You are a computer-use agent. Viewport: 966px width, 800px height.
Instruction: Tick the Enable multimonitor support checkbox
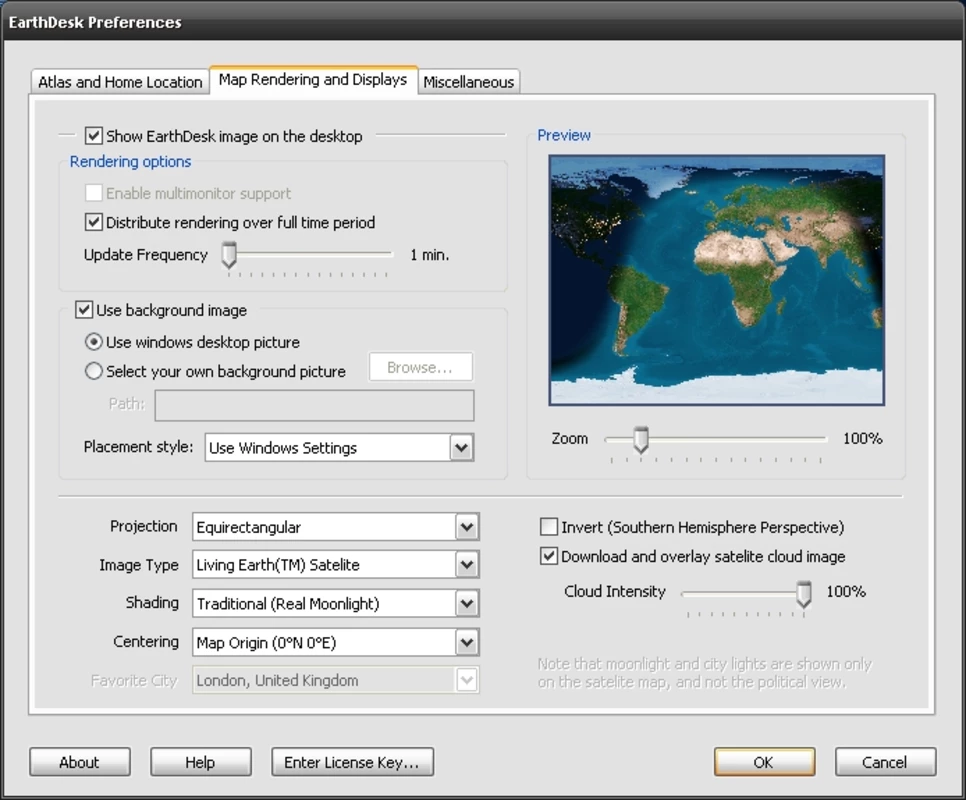(x=94, y=193)
